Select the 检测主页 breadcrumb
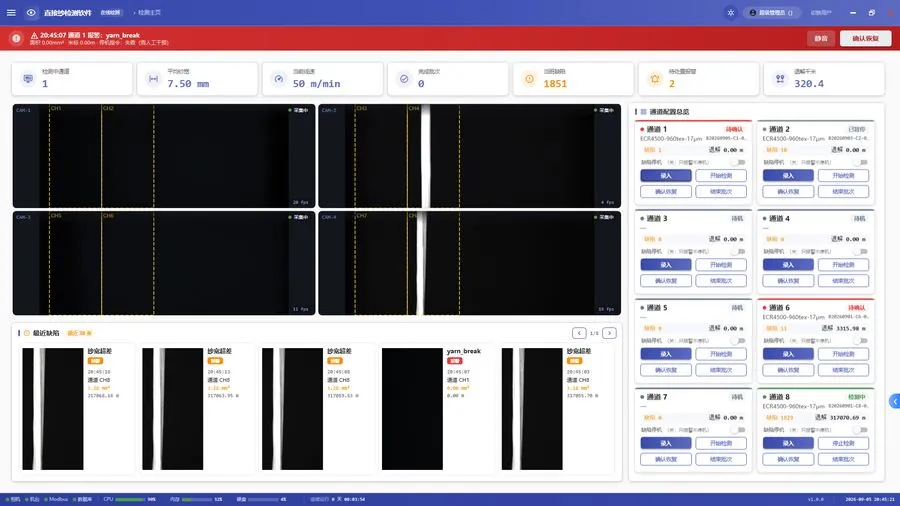 pyautogui.click(x=149, y=13)
